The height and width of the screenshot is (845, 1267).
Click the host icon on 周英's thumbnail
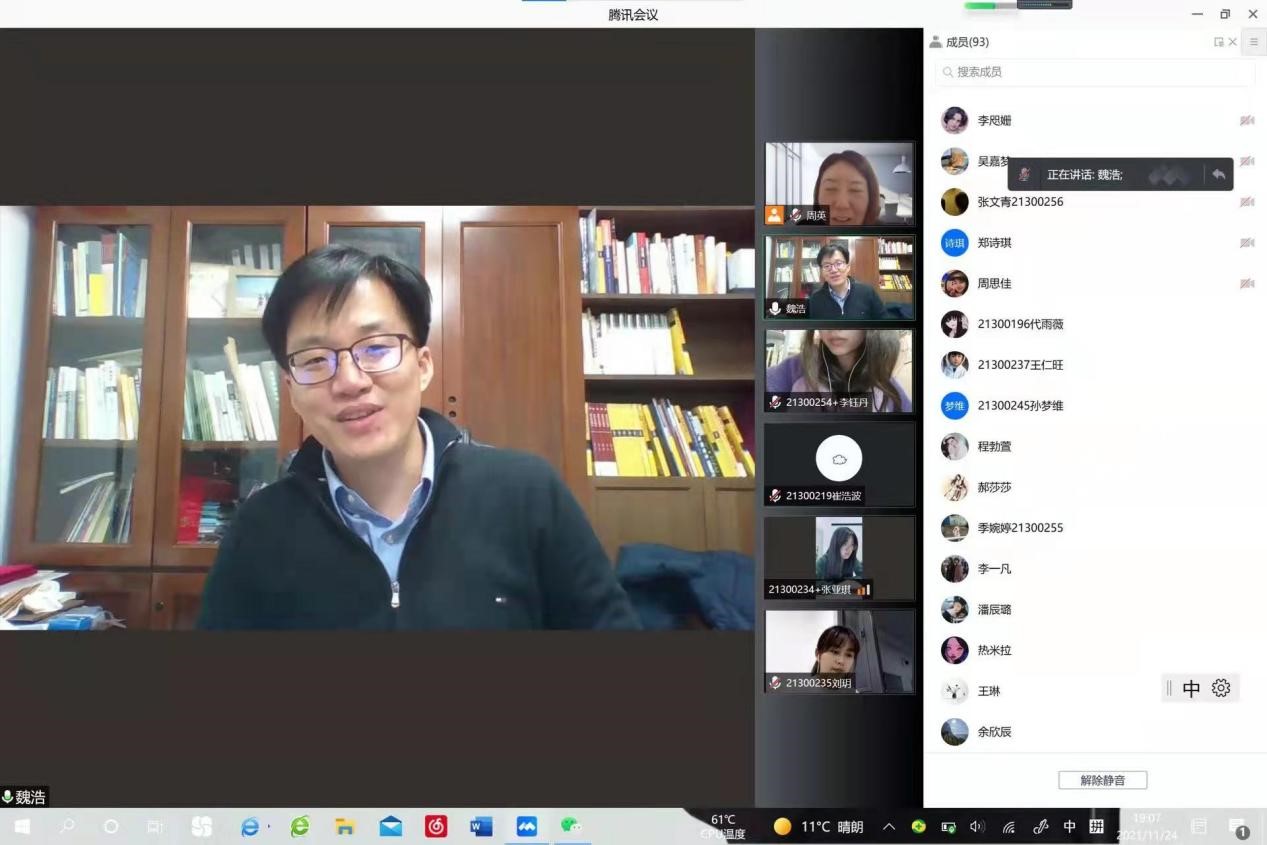coord(775,215)
